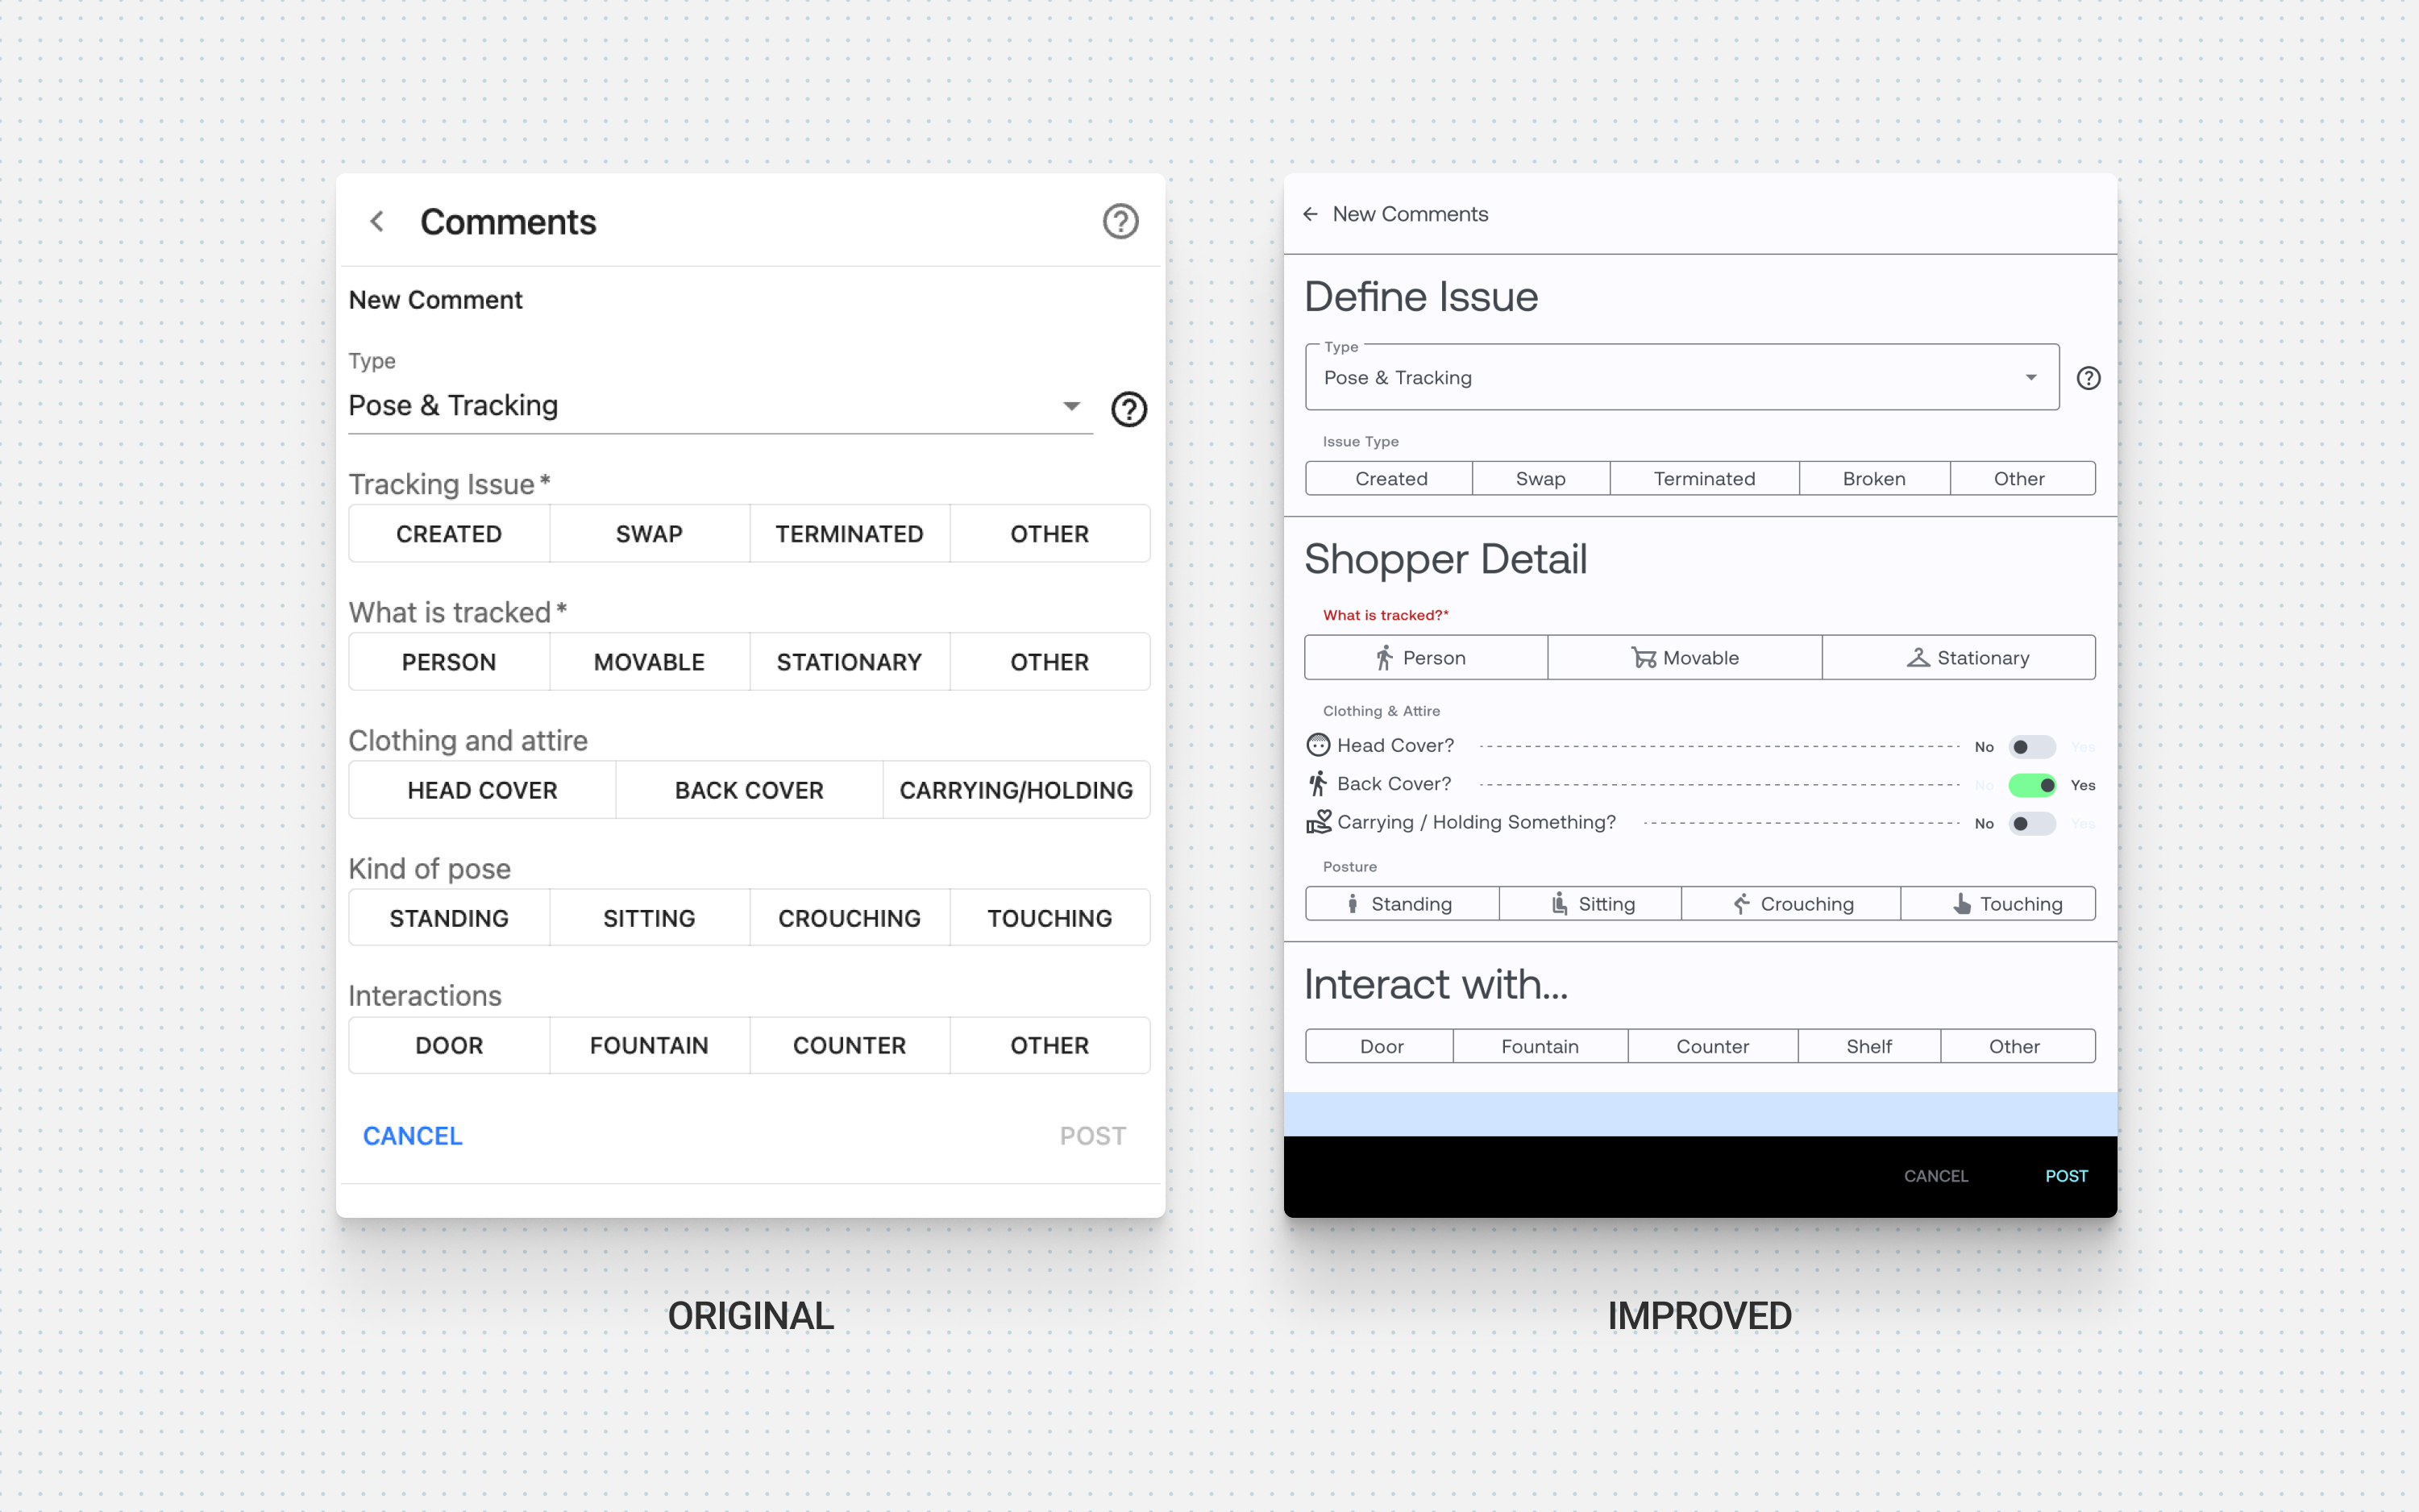Open improved Type Pose & Tracking dropdown

pyautogui.click(x=1682, y=377)
